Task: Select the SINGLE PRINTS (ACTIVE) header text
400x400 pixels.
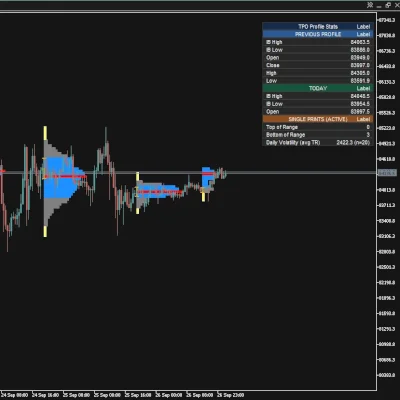Action: (x=318, y=119)
